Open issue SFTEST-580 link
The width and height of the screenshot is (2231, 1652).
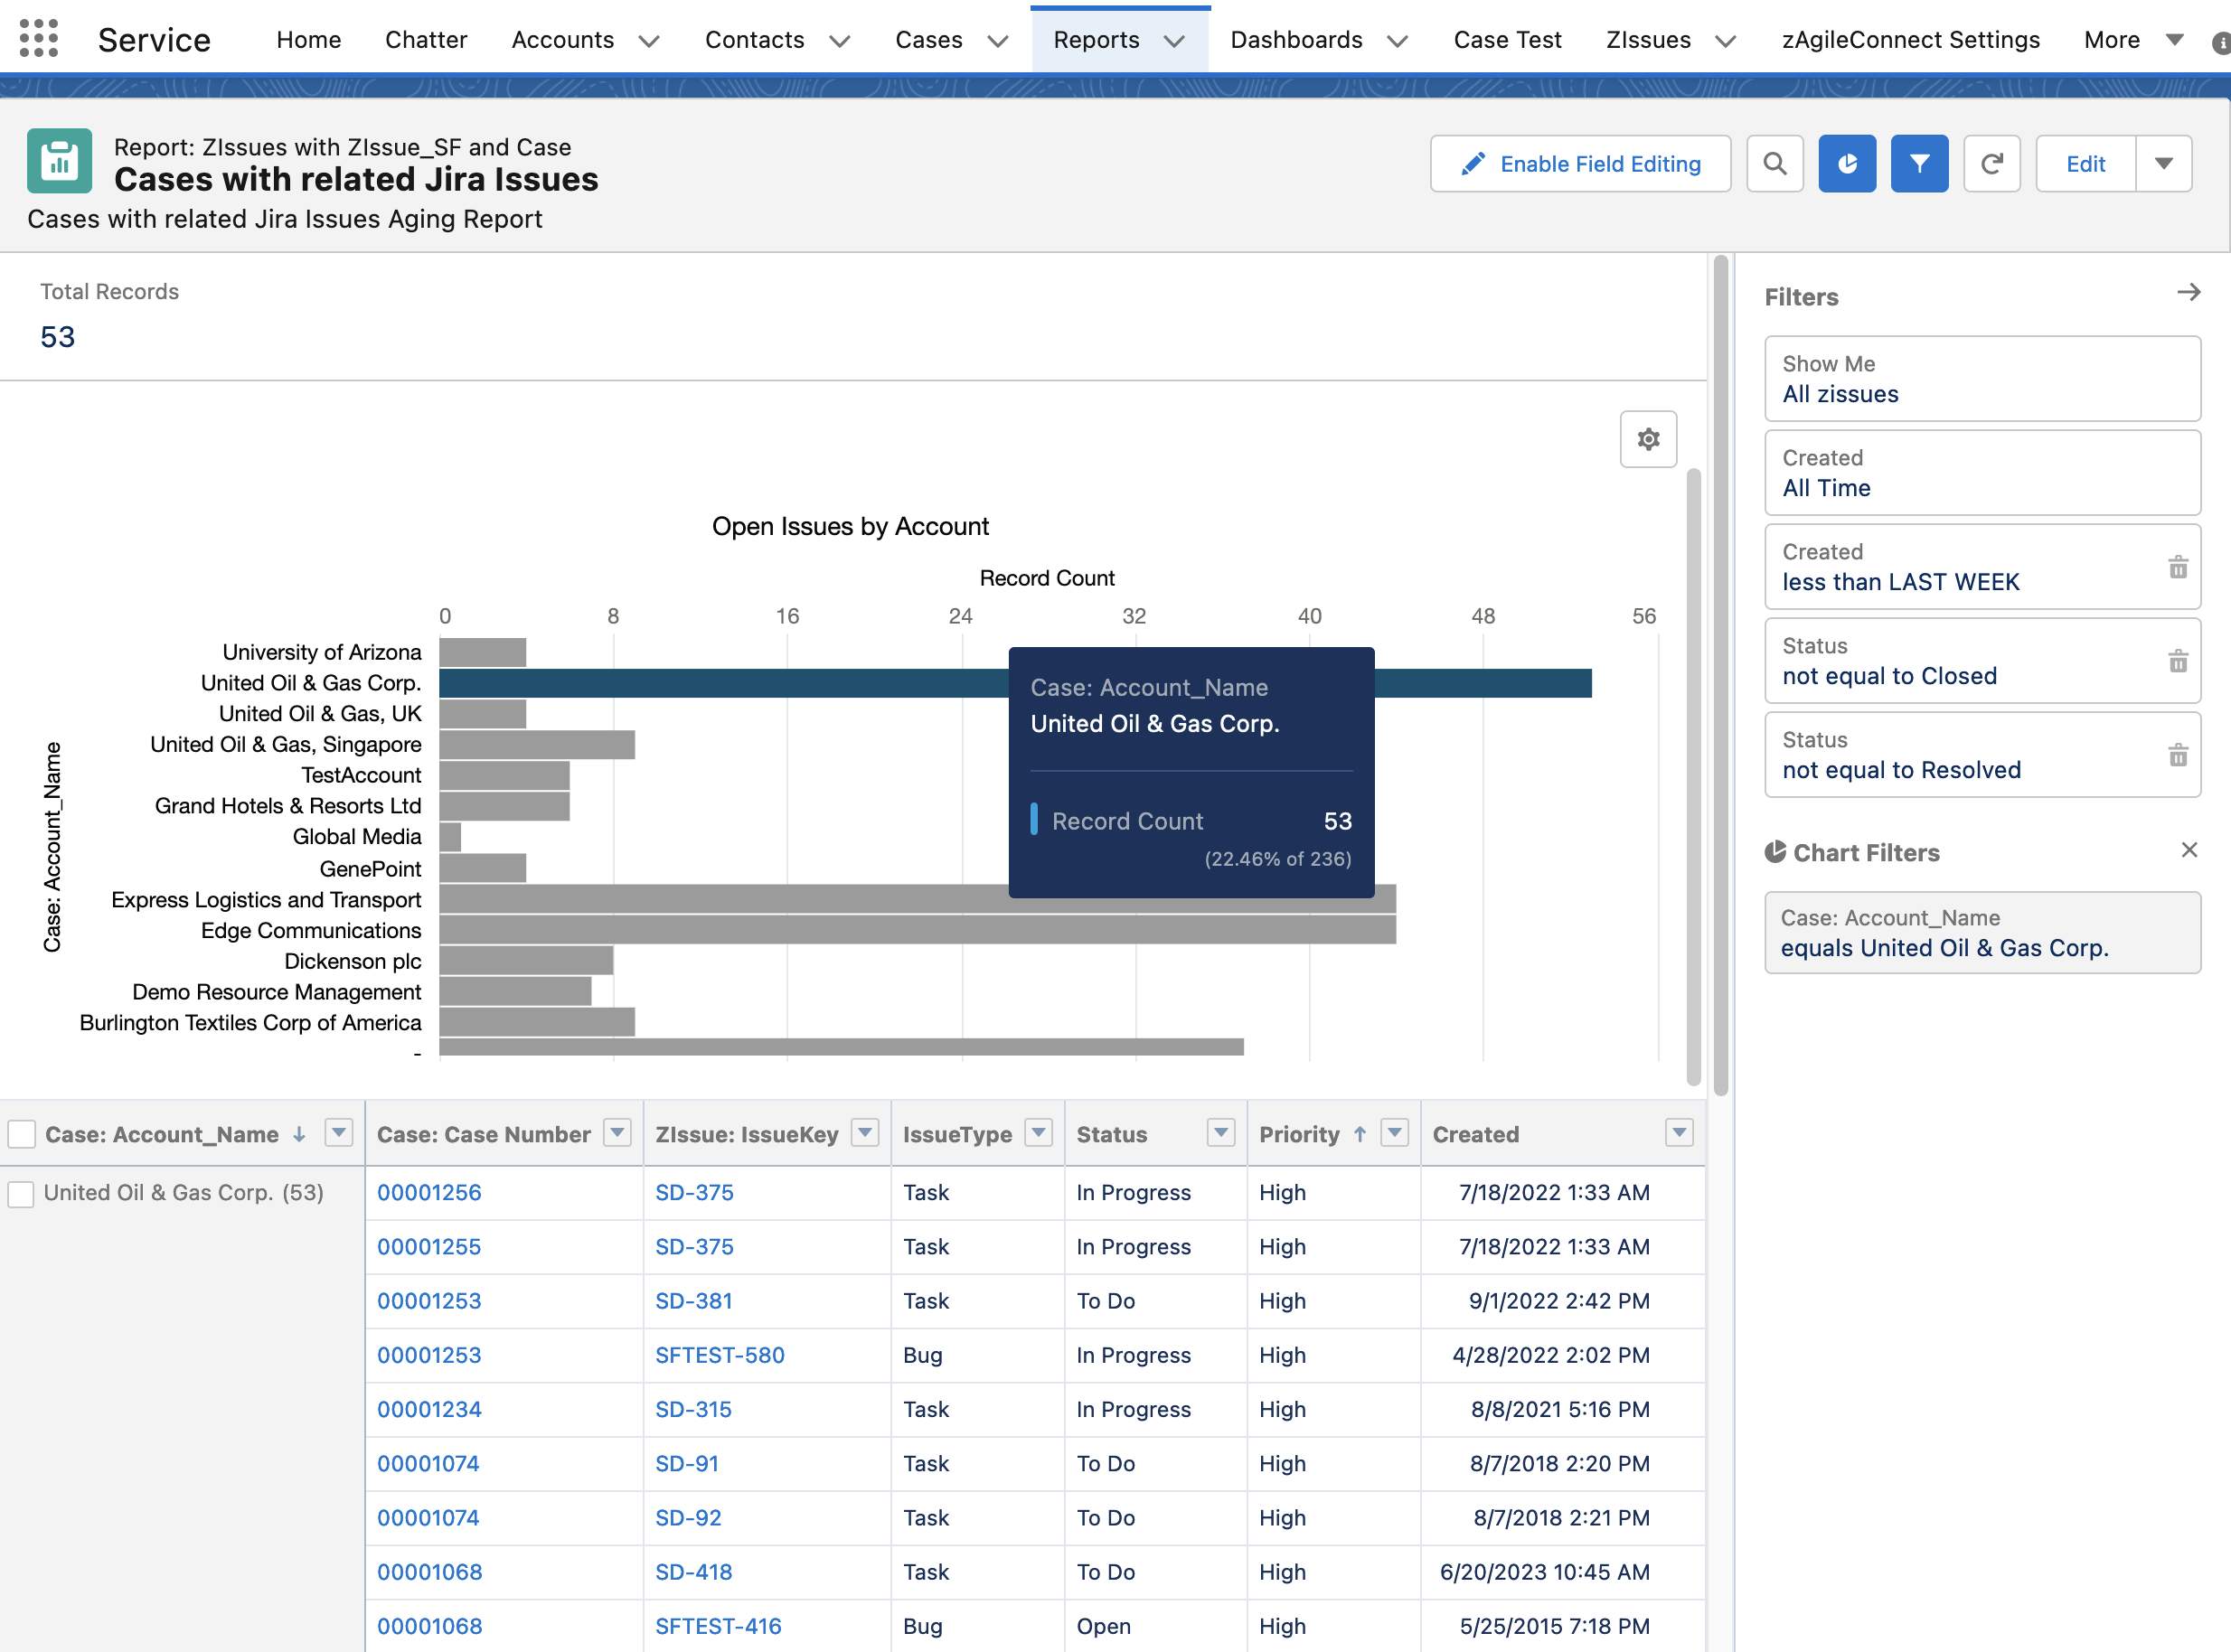(720, 1356)
